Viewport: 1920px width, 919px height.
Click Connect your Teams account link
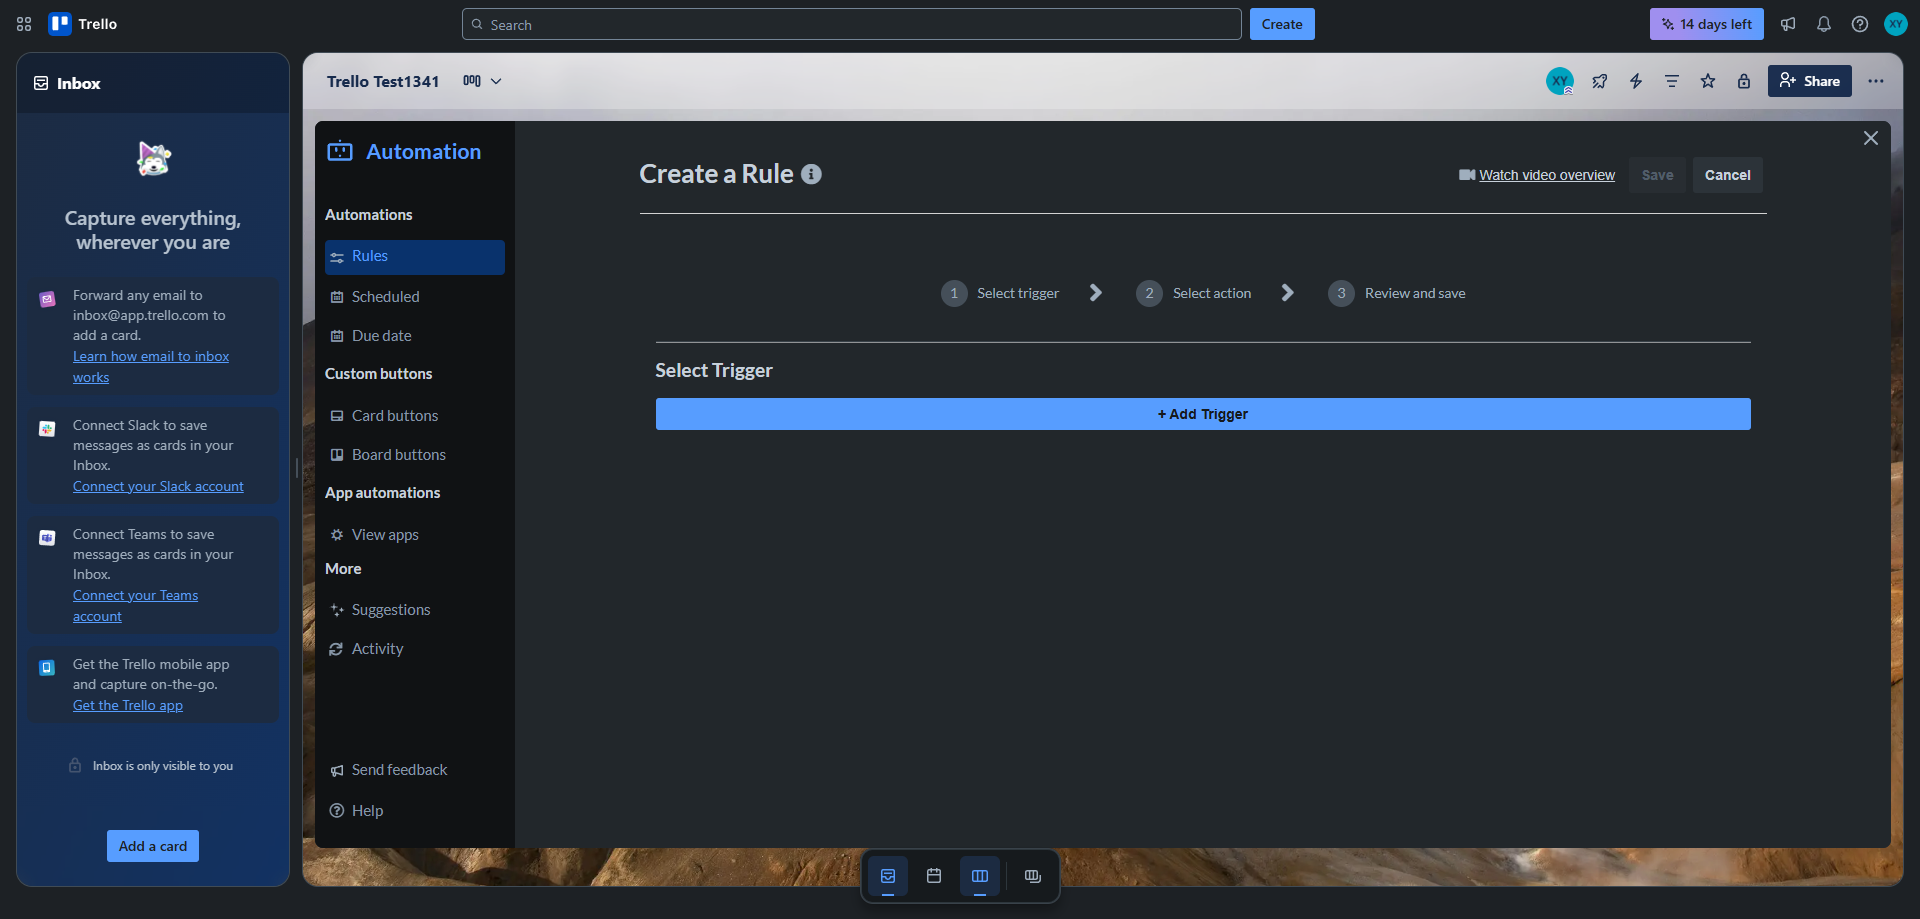pos(135,605)
